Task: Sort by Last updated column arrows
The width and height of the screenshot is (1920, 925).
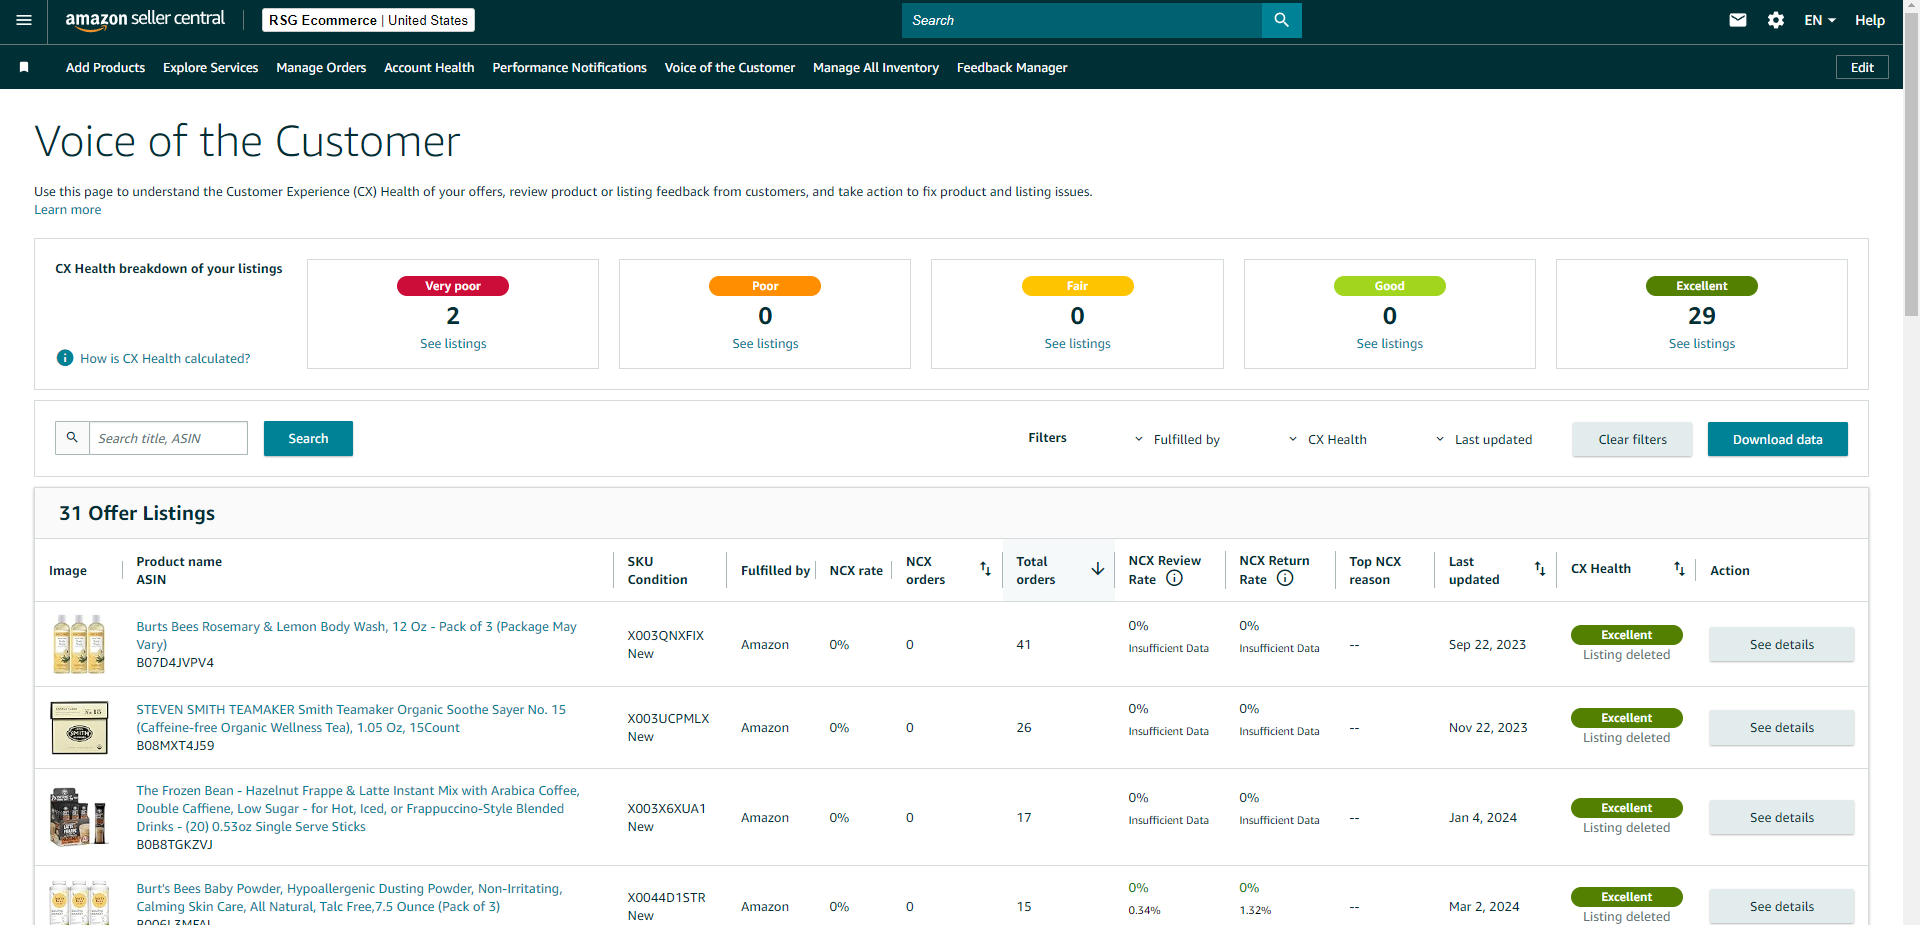Action: (1540, 569)
